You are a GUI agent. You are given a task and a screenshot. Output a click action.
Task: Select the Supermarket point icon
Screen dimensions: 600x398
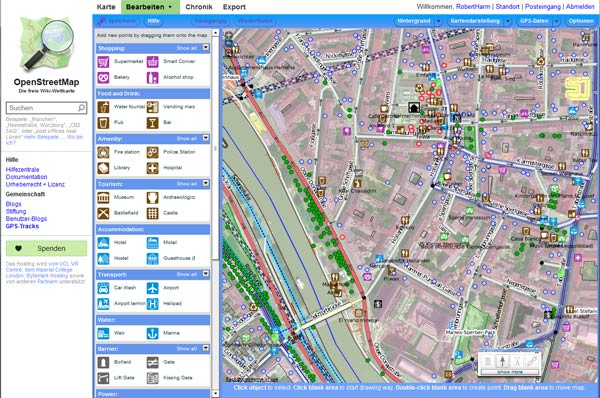coord(103,62)
